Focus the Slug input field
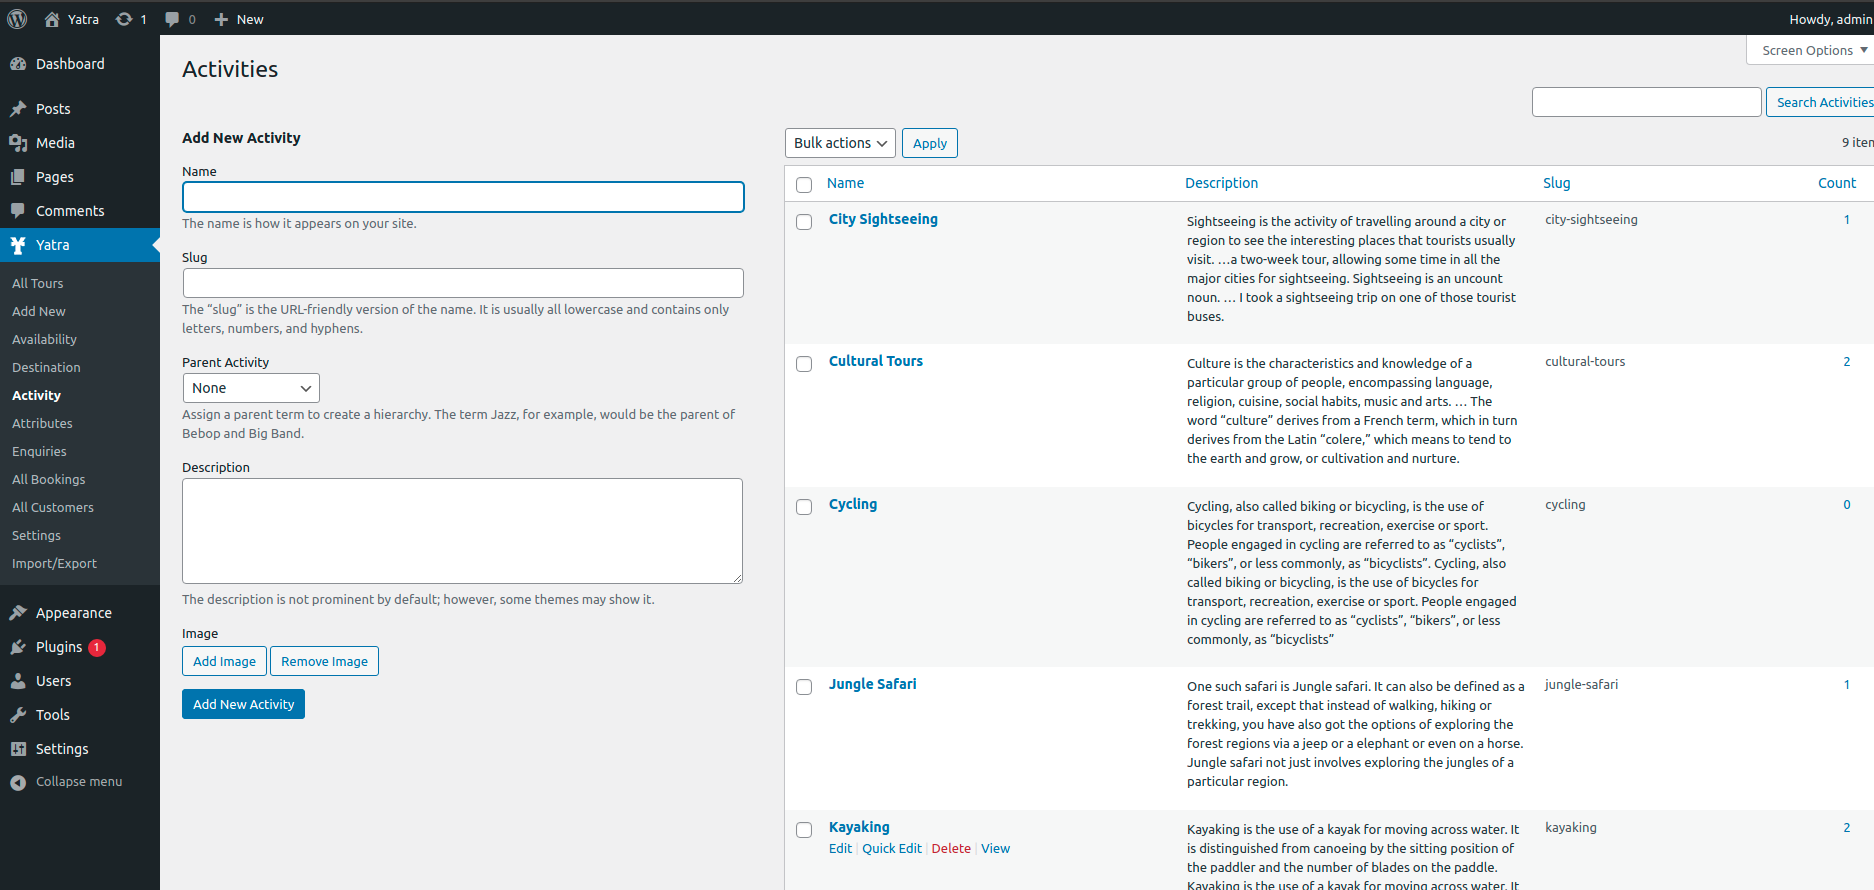Screen dimensions: 1874x890 (x=463, y=283)
